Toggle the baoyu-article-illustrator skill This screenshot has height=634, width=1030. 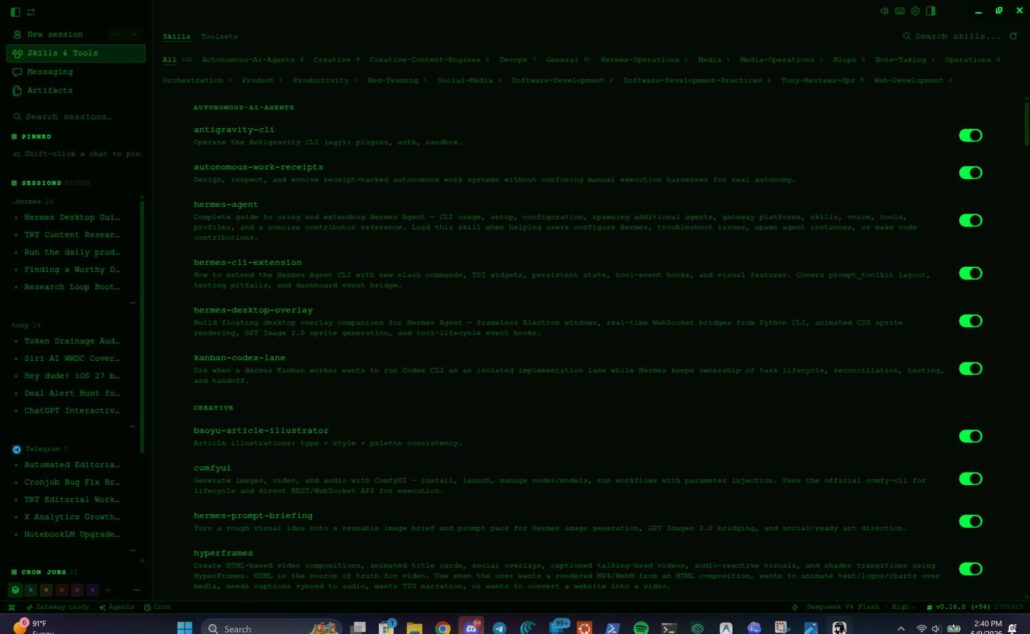click(x=970, y=436)
